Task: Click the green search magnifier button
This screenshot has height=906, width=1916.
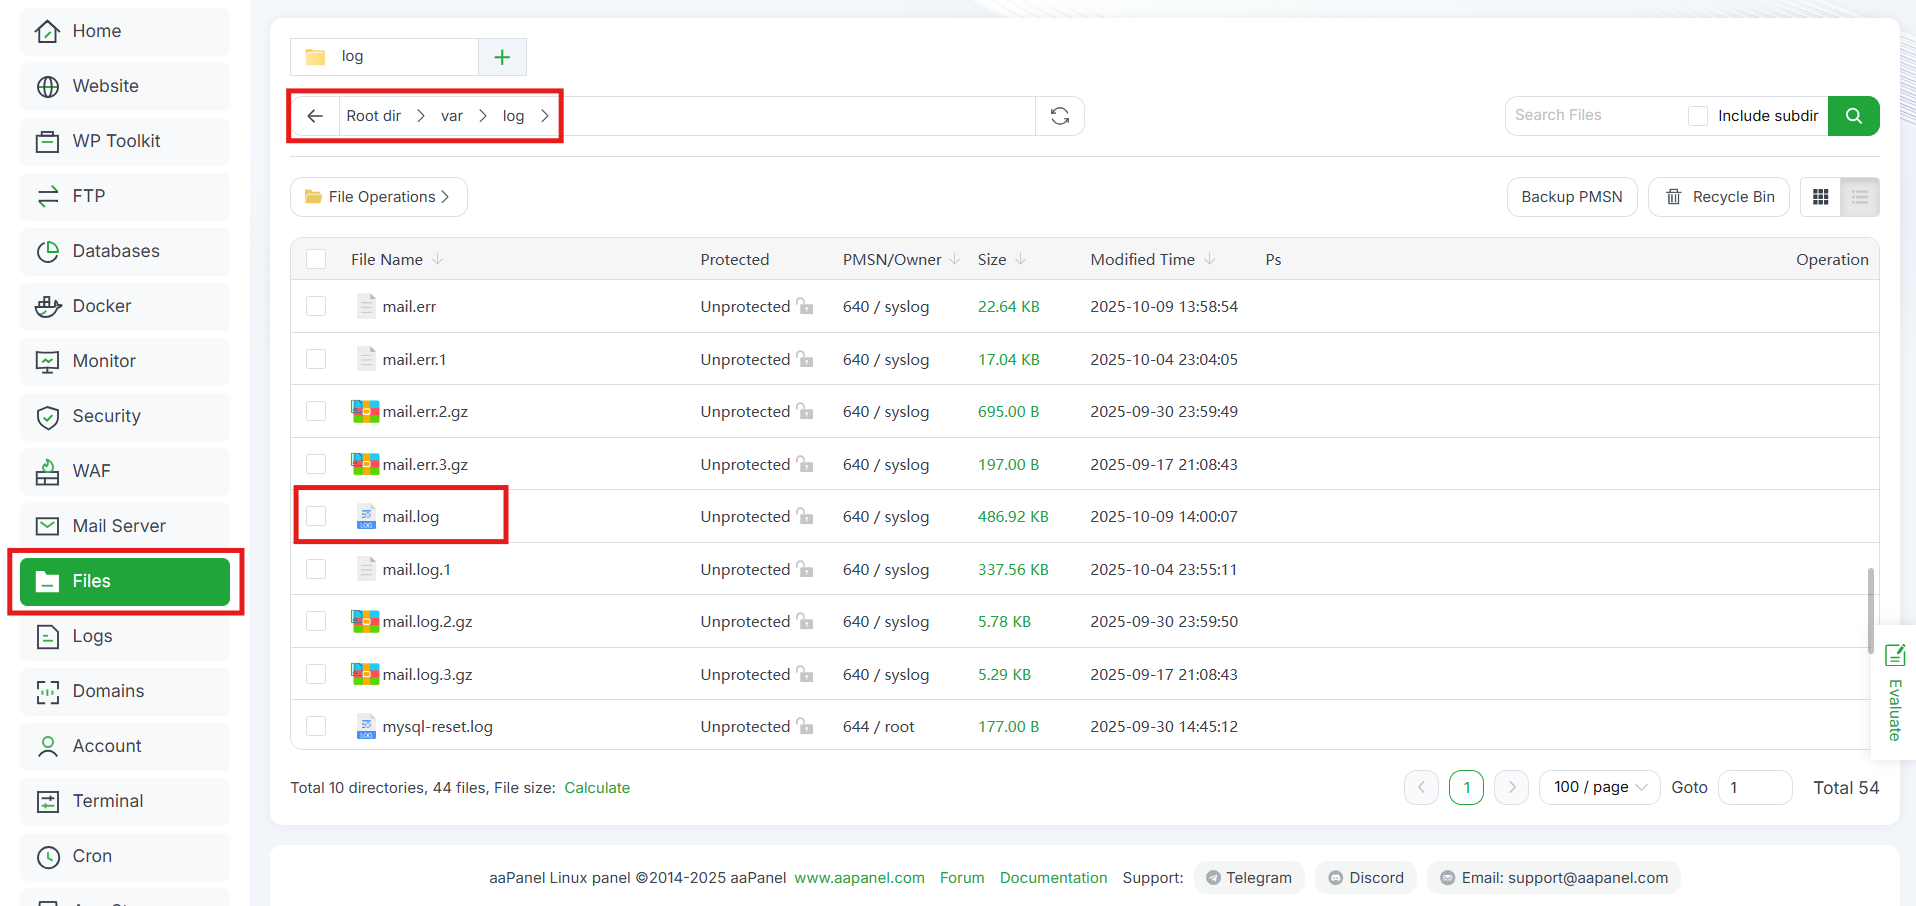Action: click(x=1854, y=116)
